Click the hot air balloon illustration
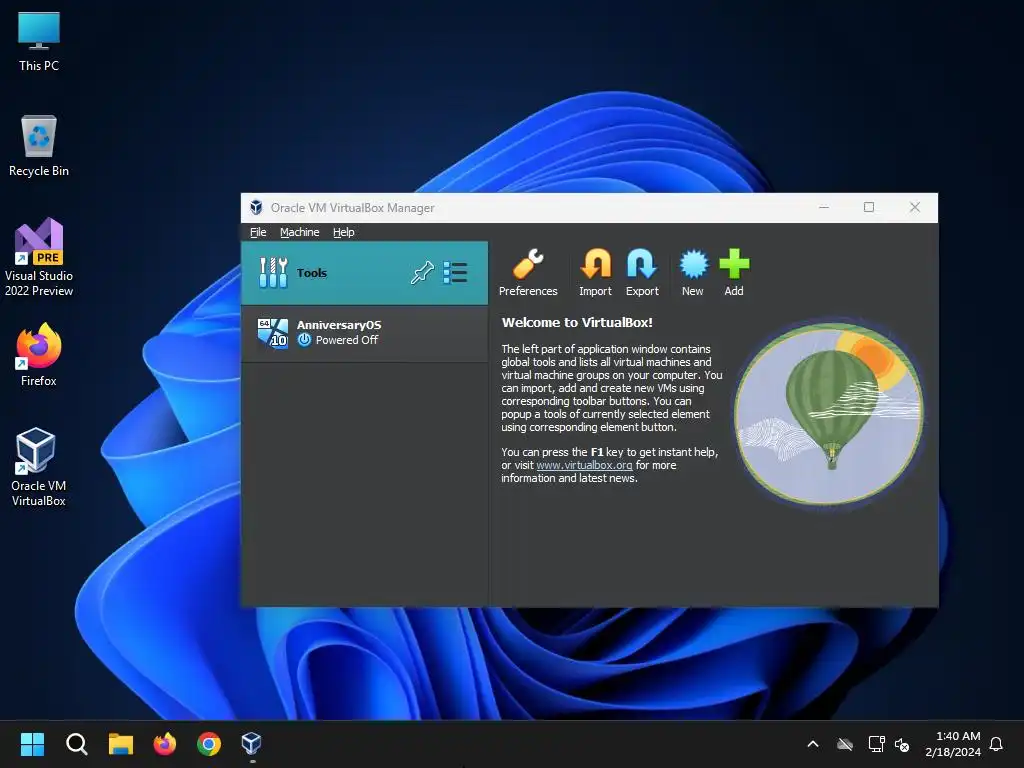This screenshot has width=1024, height=768. coord(829,413)
